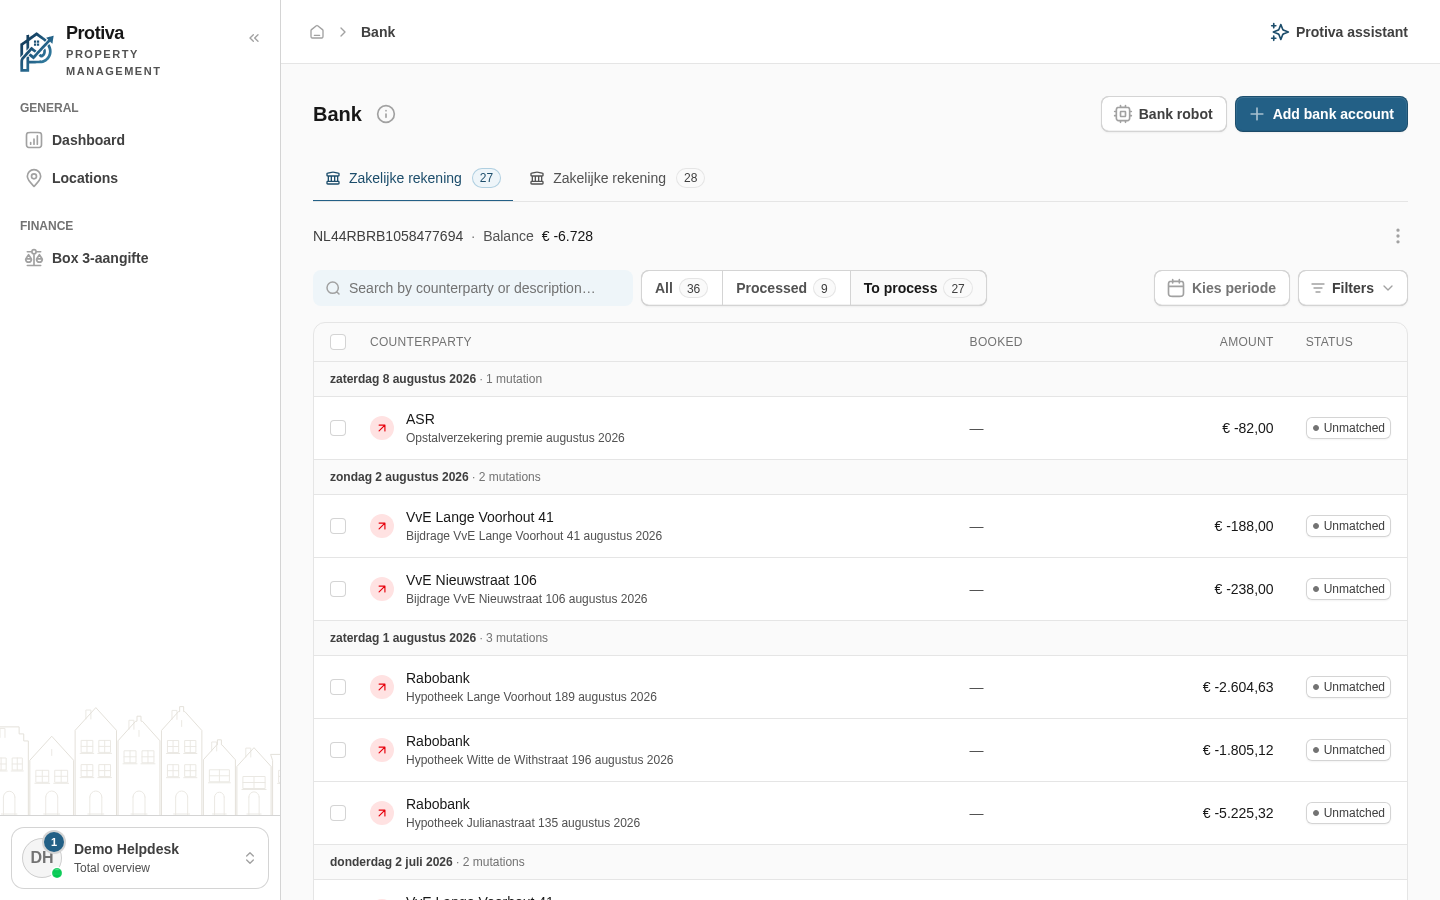
Task: Tick the Rabobank Julianastraat 135 checkbox
Action: [338, 813]
